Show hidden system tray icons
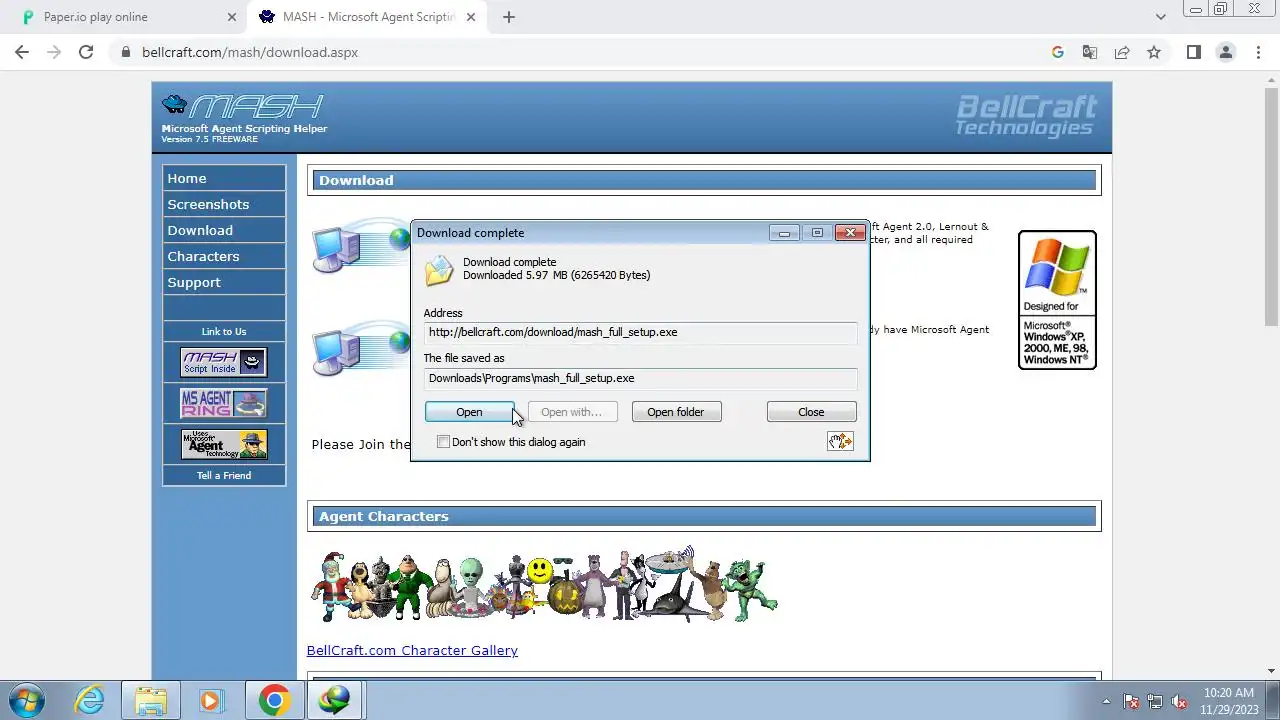 point(1106,701)
